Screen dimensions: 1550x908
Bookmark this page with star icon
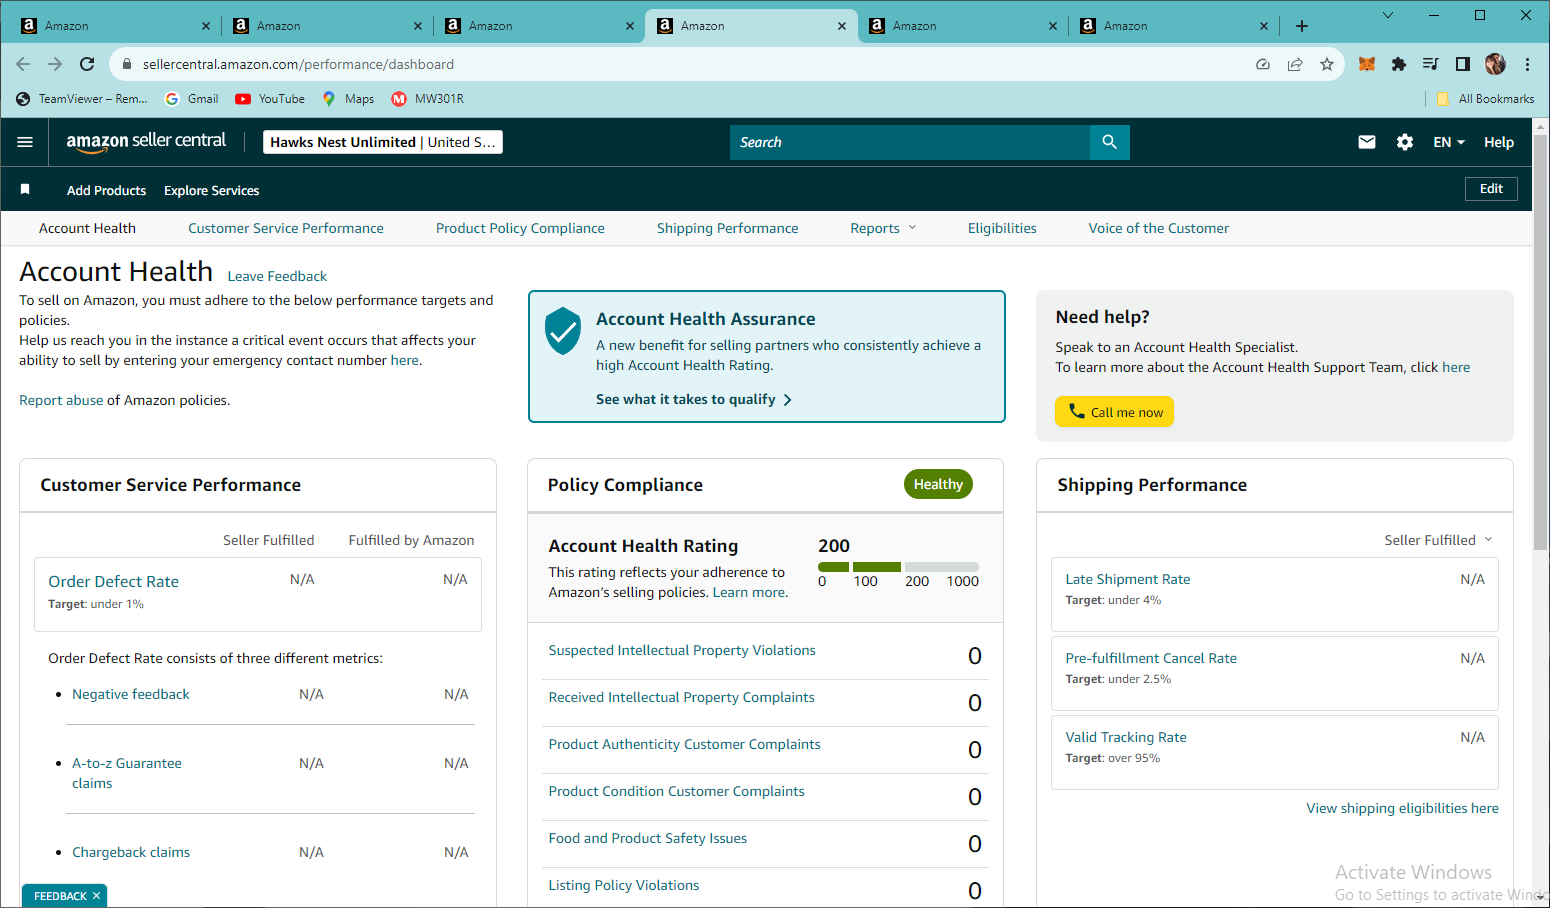pos(1327,64)
